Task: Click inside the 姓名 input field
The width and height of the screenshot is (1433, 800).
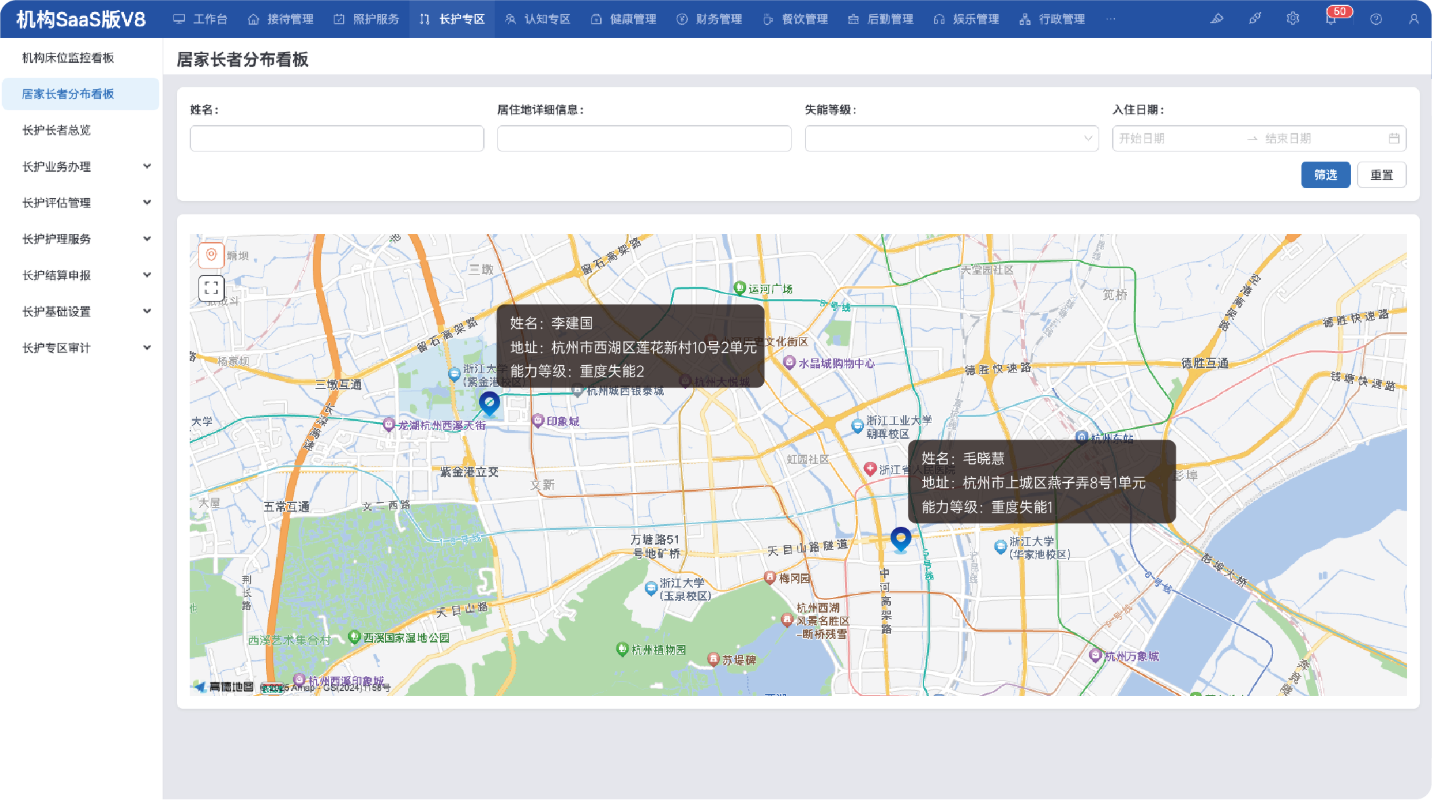Action: pos(336,138)
